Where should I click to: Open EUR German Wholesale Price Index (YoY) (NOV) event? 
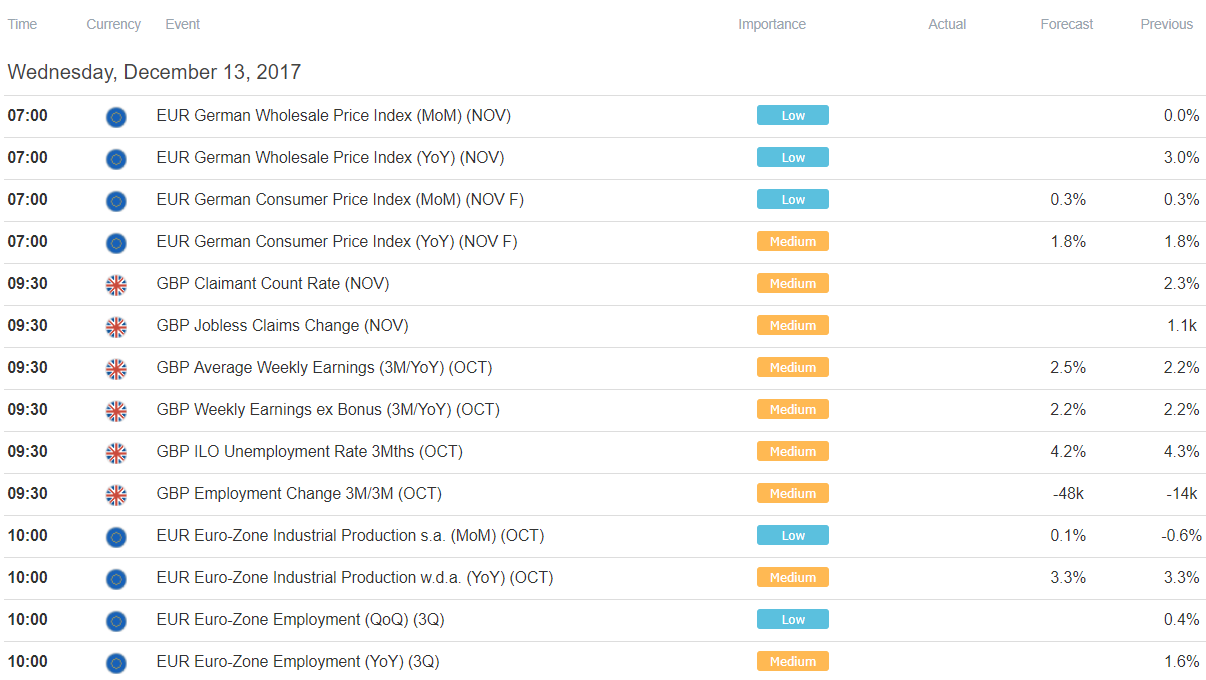tap(330, 158)
